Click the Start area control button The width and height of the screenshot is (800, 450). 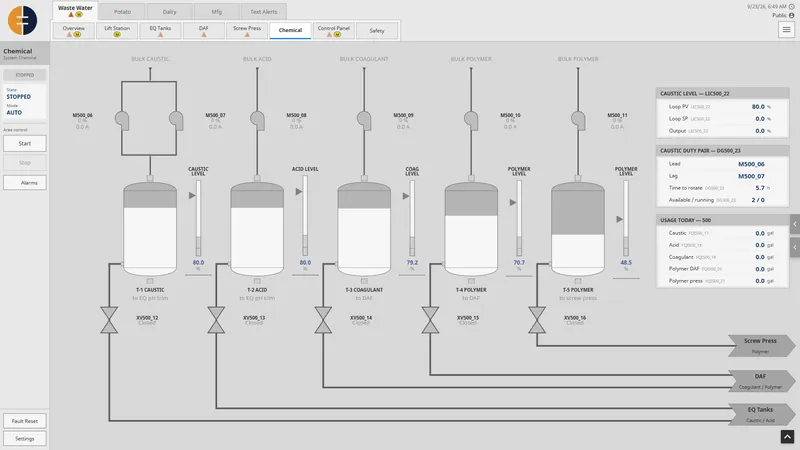[24, 143]
